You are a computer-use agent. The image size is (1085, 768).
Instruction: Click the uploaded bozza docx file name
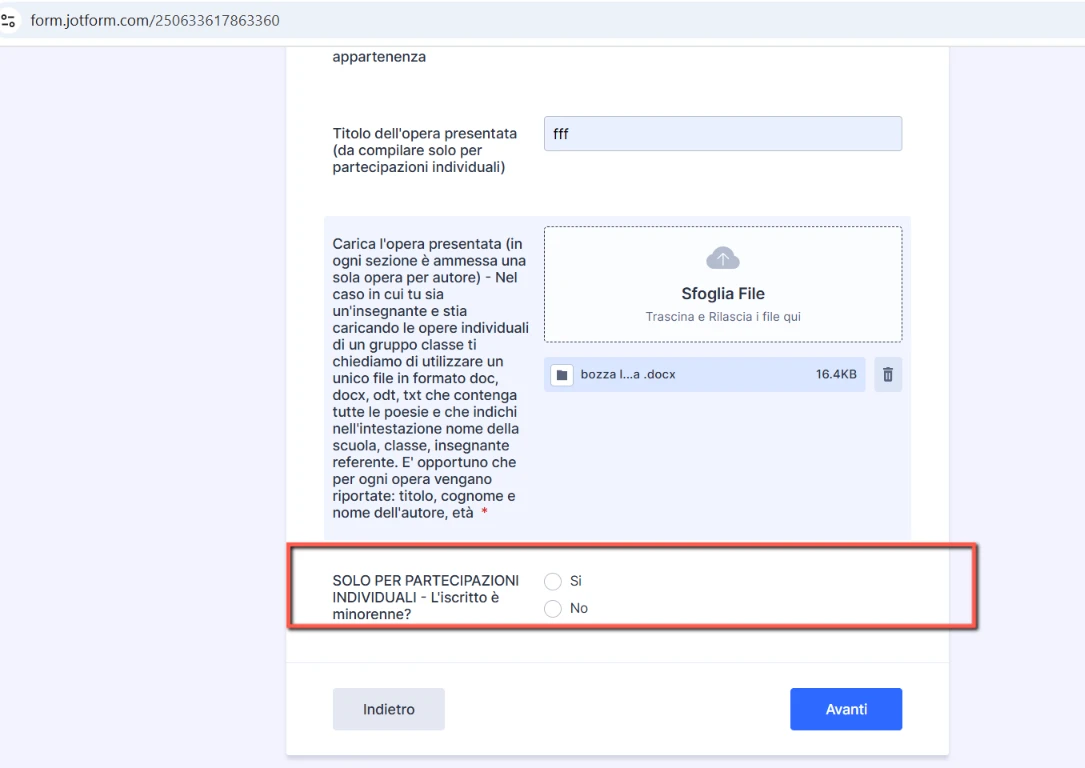[x=628, y=375]
